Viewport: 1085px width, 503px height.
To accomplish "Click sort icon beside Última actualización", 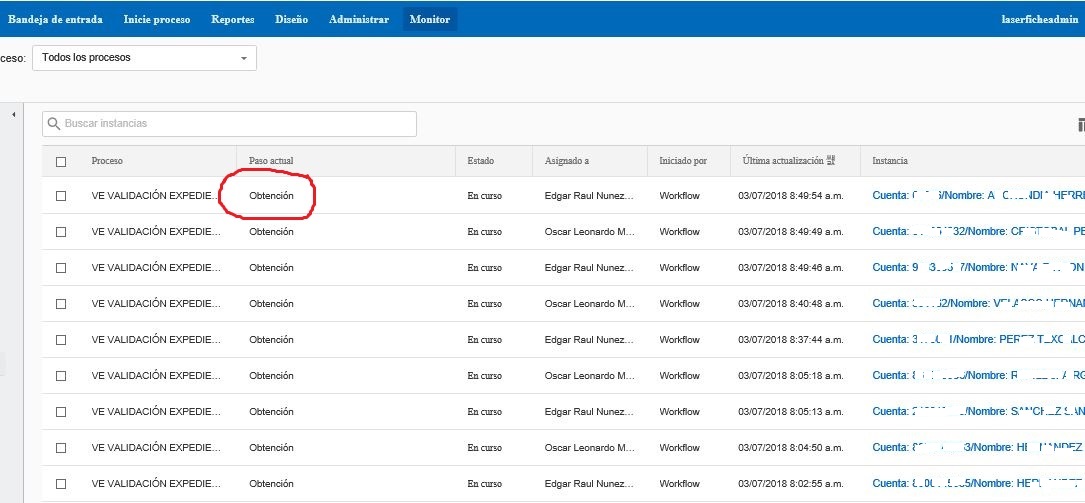I will click(832, 160).
